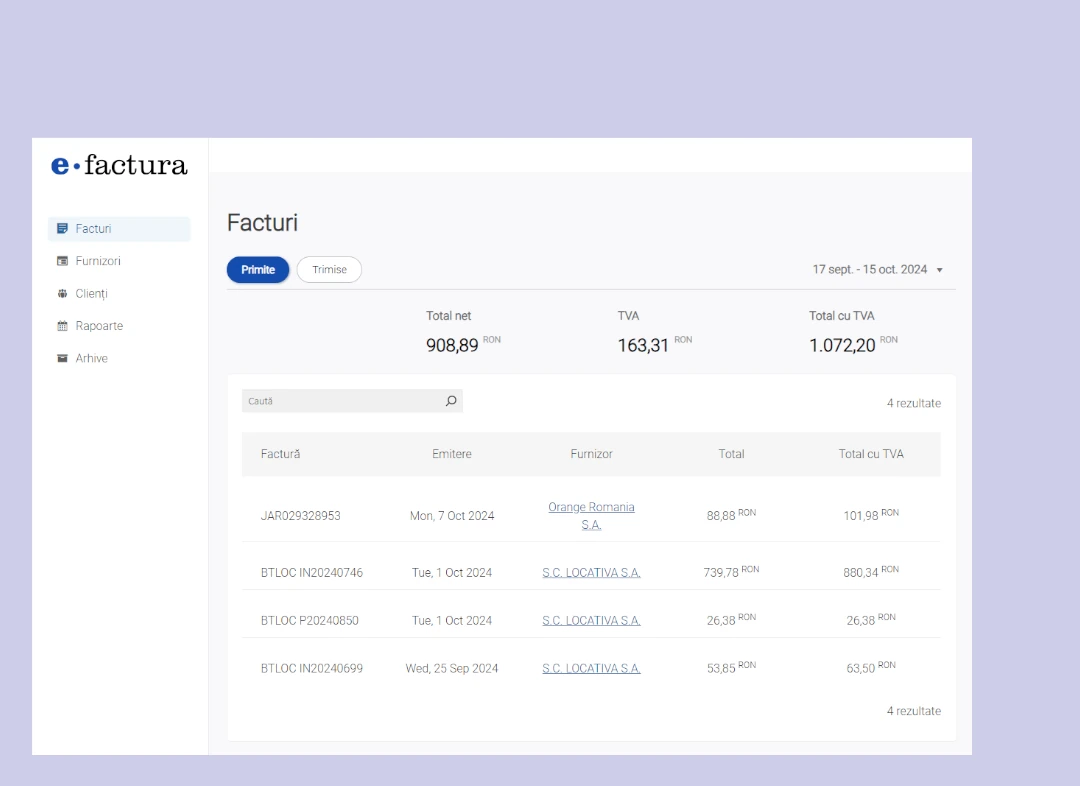The height and width of the screenshot is (786, 1080).
Task: Click the 53,85 RON total value
Action: tap(731, 667)
